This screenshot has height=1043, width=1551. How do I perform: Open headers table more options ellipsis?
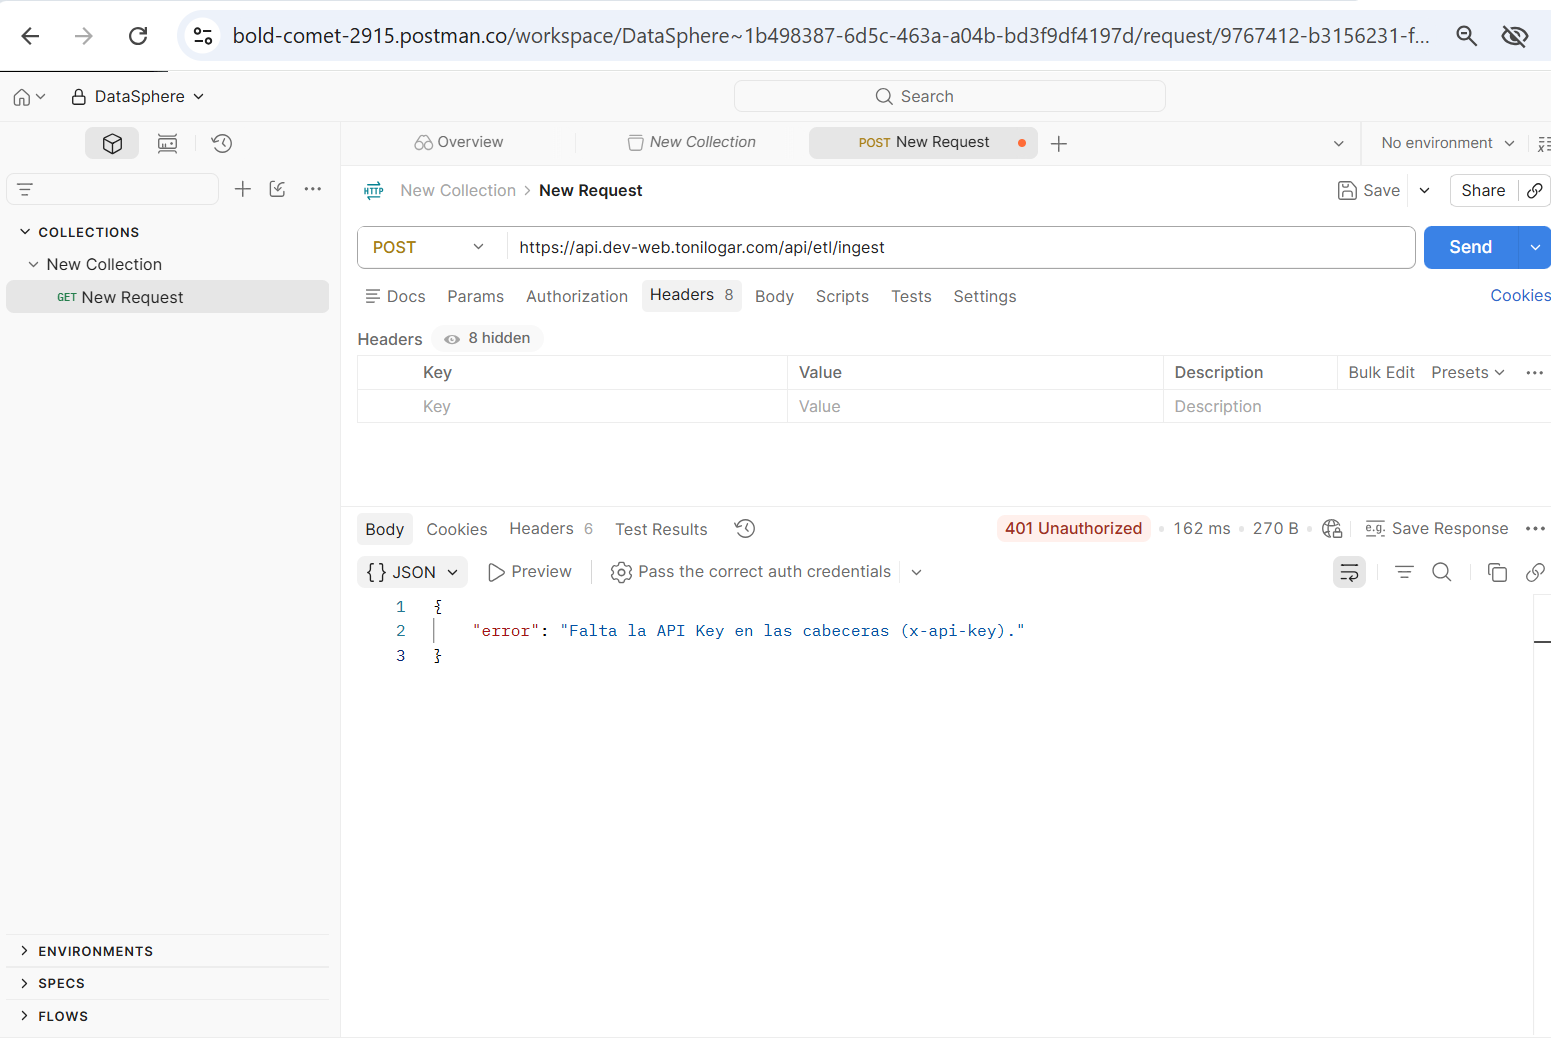point(1534,372)
